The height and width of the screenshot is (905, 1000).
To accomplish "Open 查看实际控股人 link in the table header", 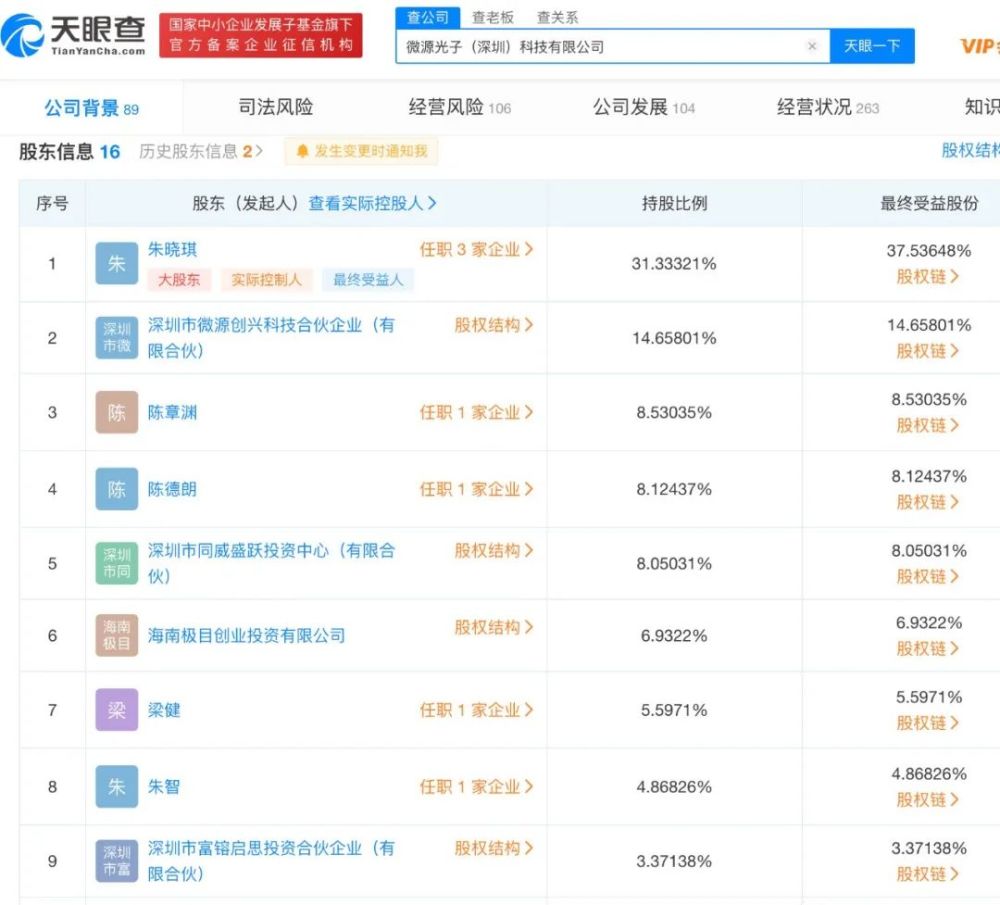I will tap(372, 203).
